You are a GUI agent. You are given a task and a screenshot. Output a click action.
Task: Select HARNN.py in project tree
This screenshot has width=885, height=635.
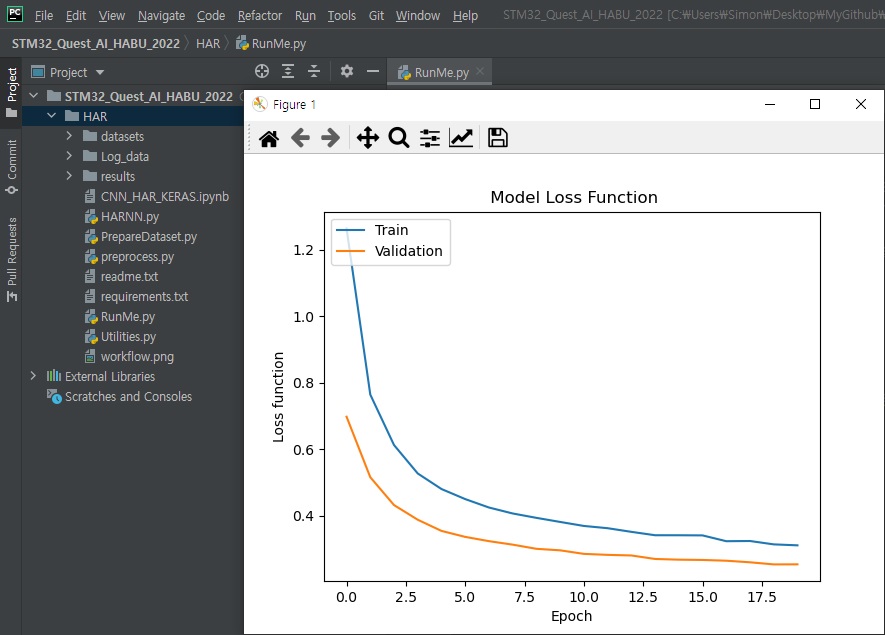pyautogui.click(x=130, y=216)
